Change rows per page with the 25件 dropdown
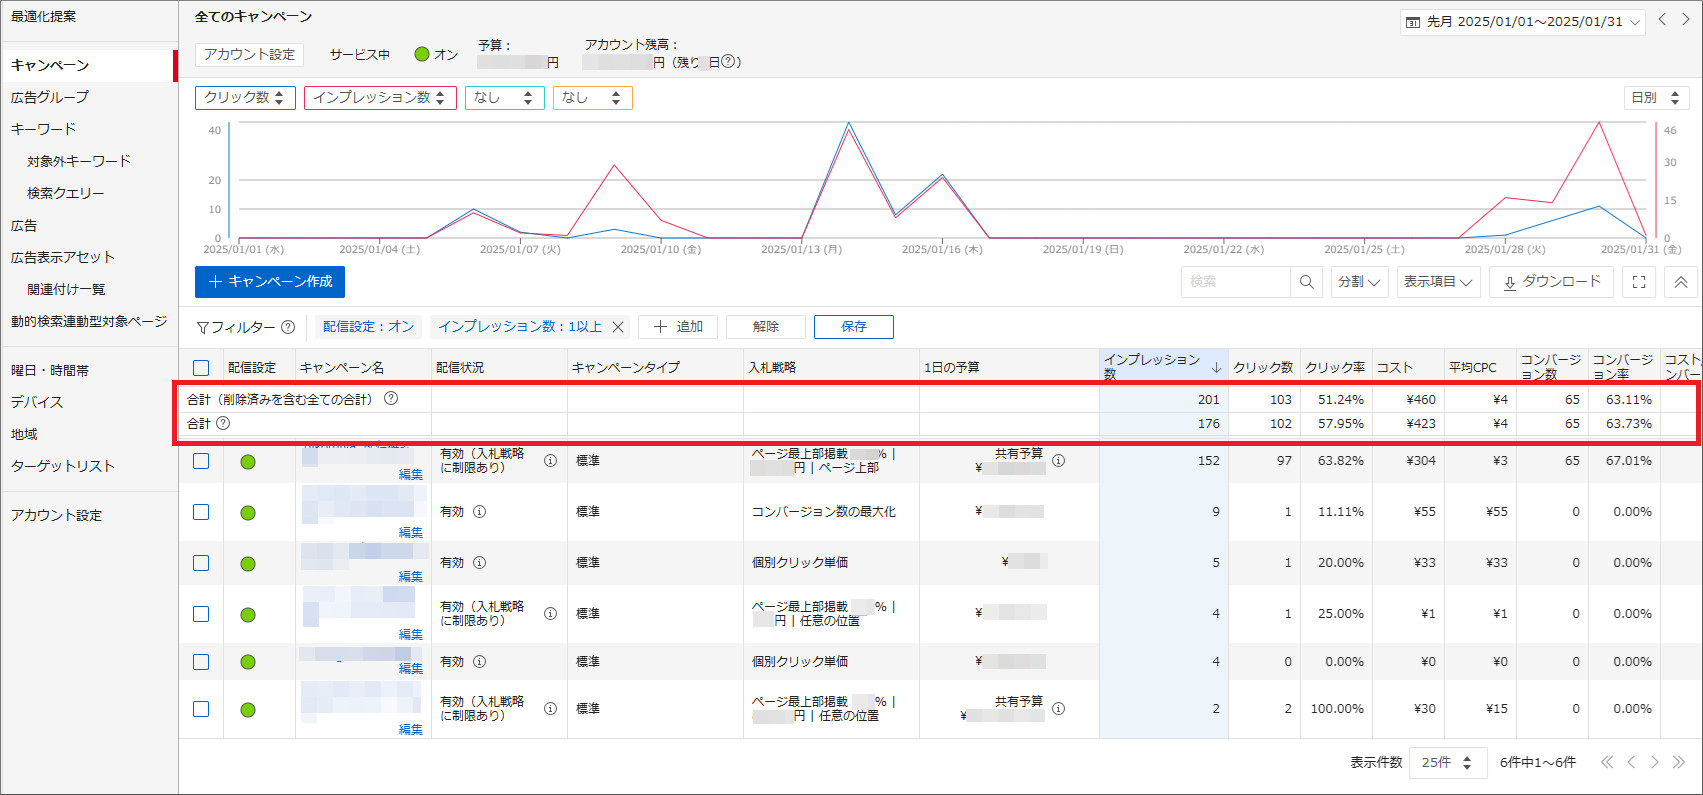This screenshot has height=795, width=1703. pyautogui.click(x=1447, y=762)
